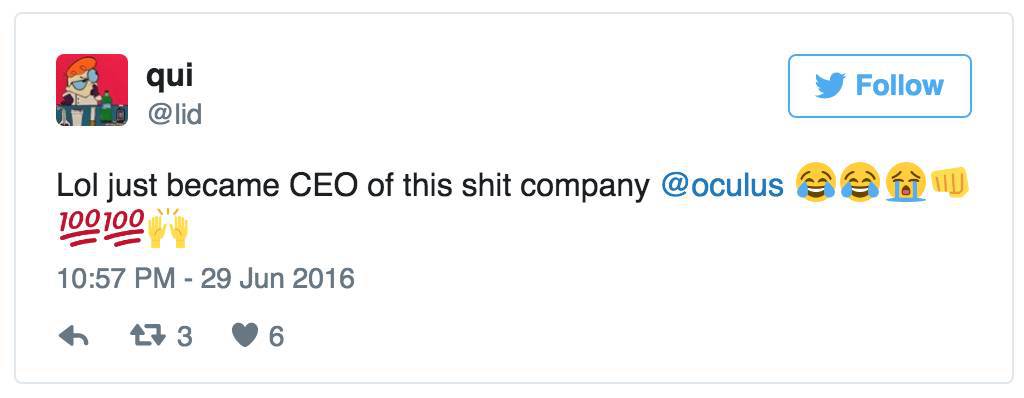Like the tweet with the heart icon
This screenshot has height=398, width=1024.
(245, 336)
